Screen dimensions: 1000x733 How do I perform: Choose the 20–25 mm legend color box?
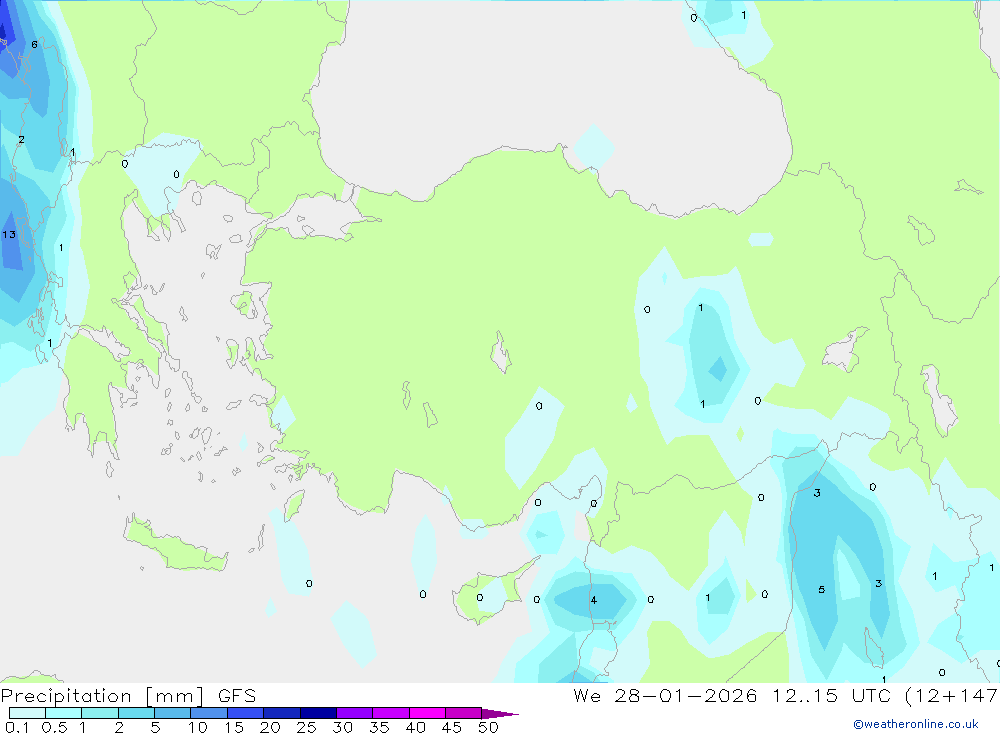(x=282, y=713)
